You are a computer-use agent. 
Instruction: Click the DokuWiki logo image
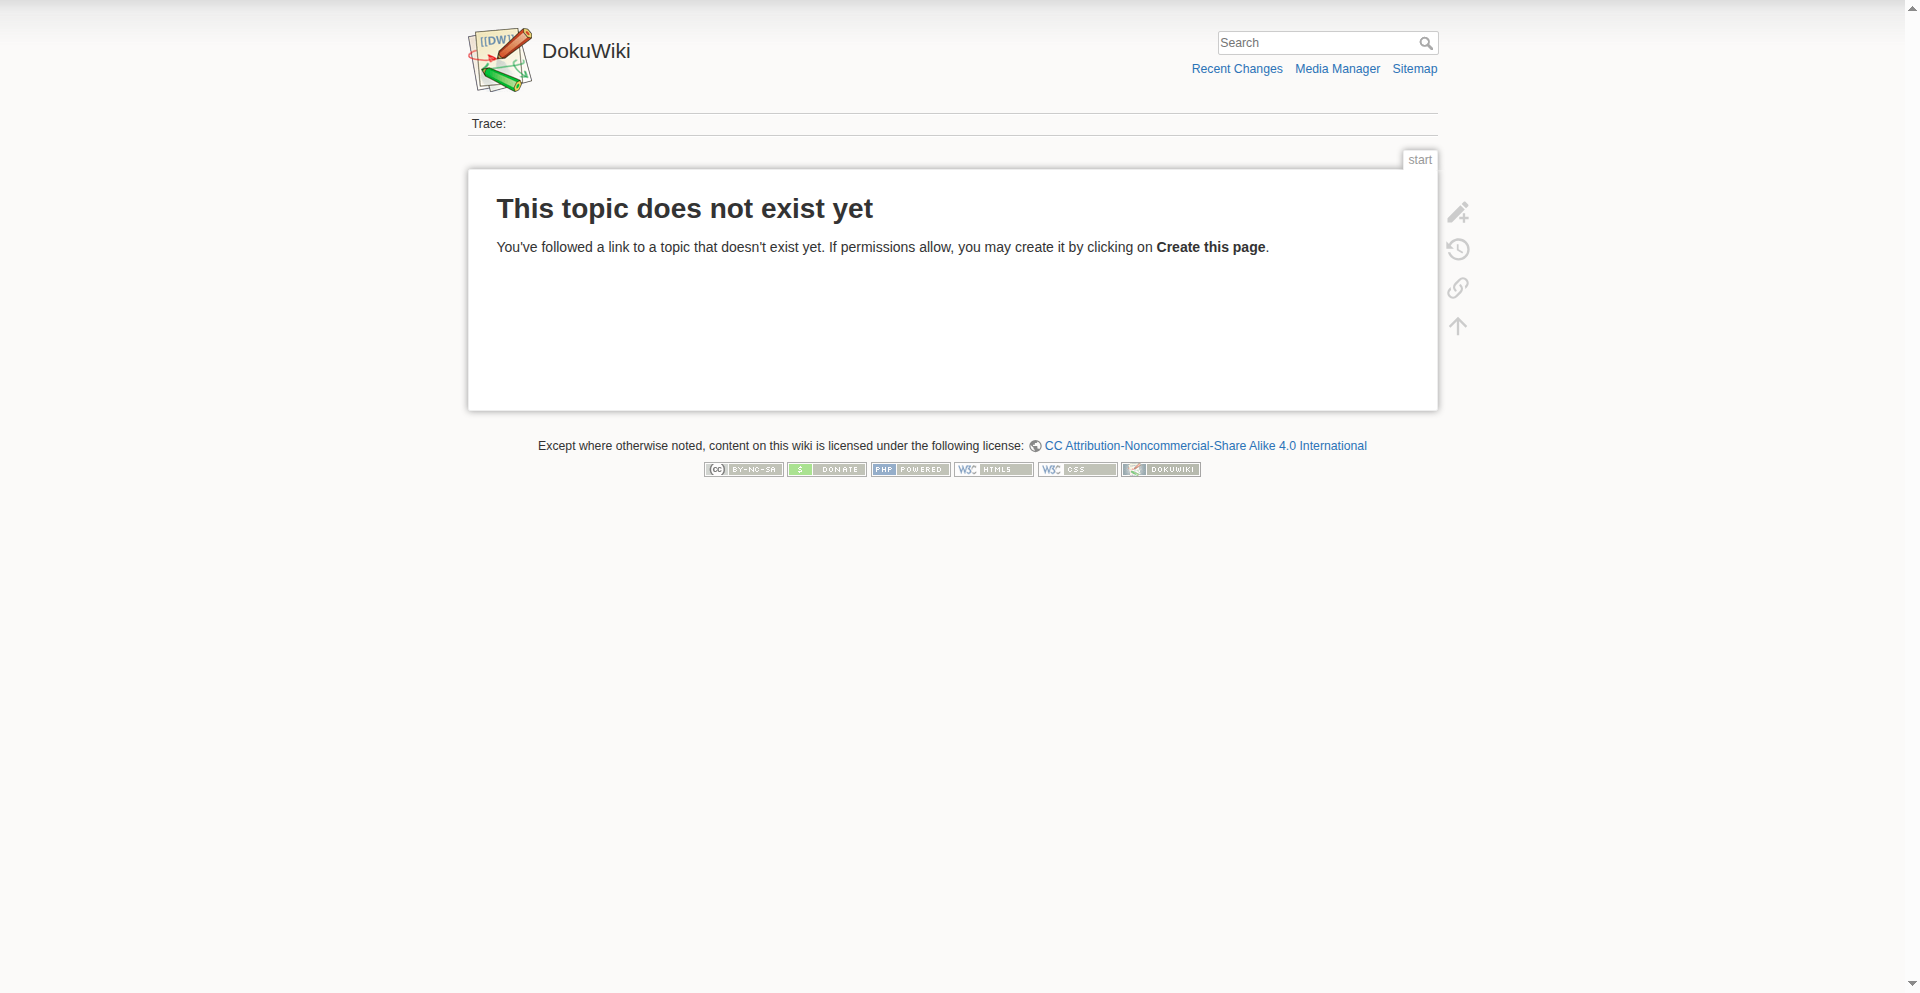click(500, 60)
